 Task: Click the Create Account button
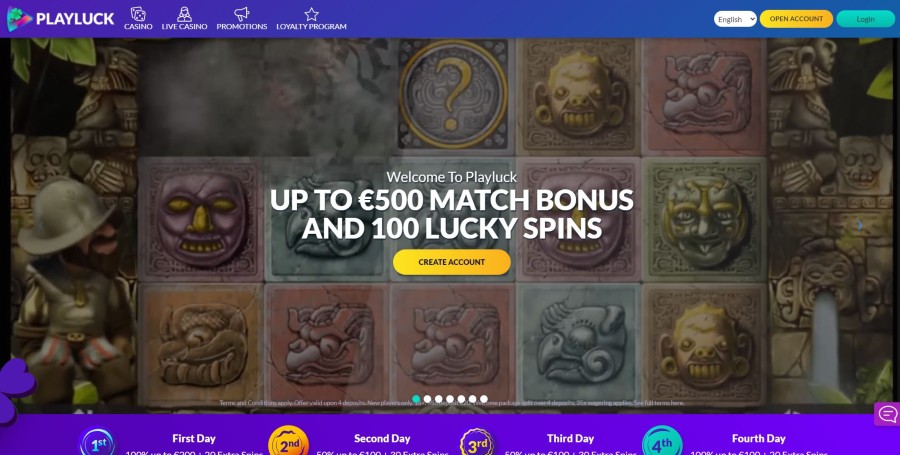[452, 262]
